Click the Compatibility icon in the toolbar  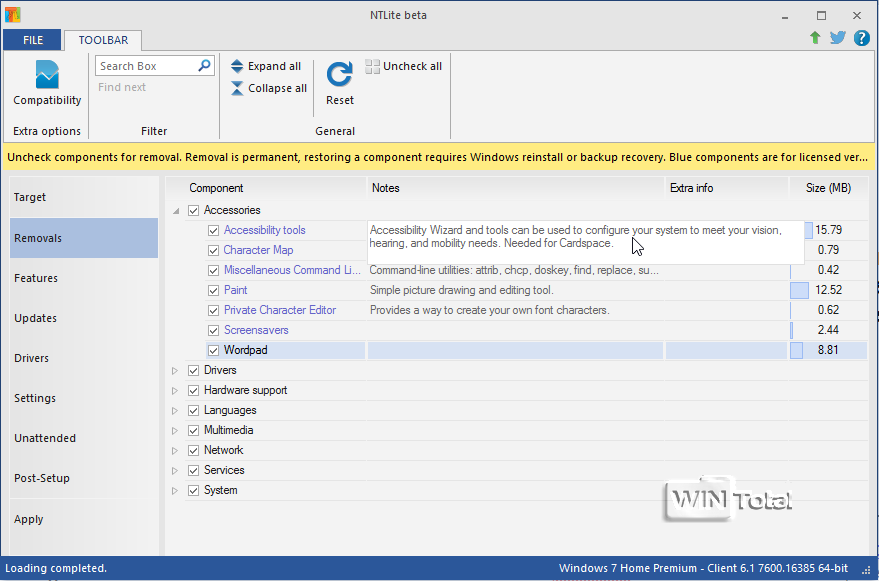pos(47,75)
